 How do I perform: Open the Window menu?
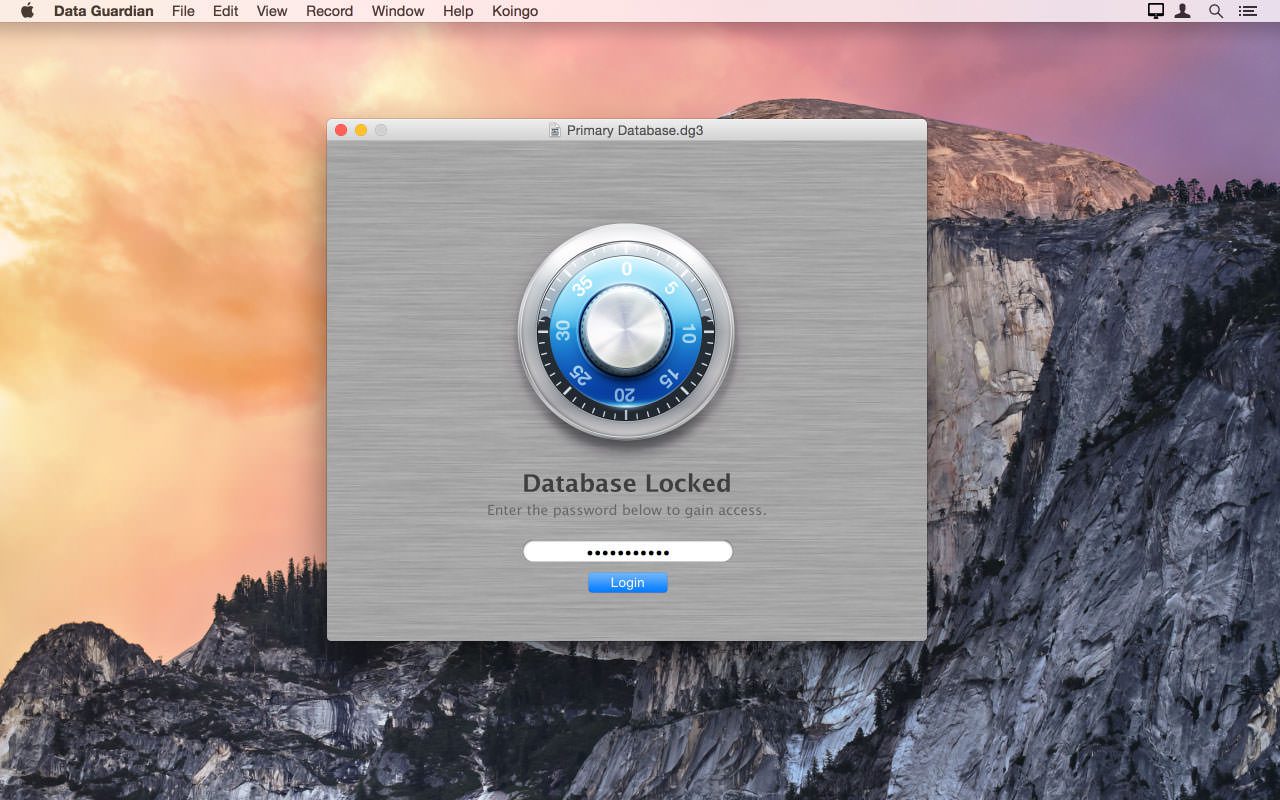[397, 11]
